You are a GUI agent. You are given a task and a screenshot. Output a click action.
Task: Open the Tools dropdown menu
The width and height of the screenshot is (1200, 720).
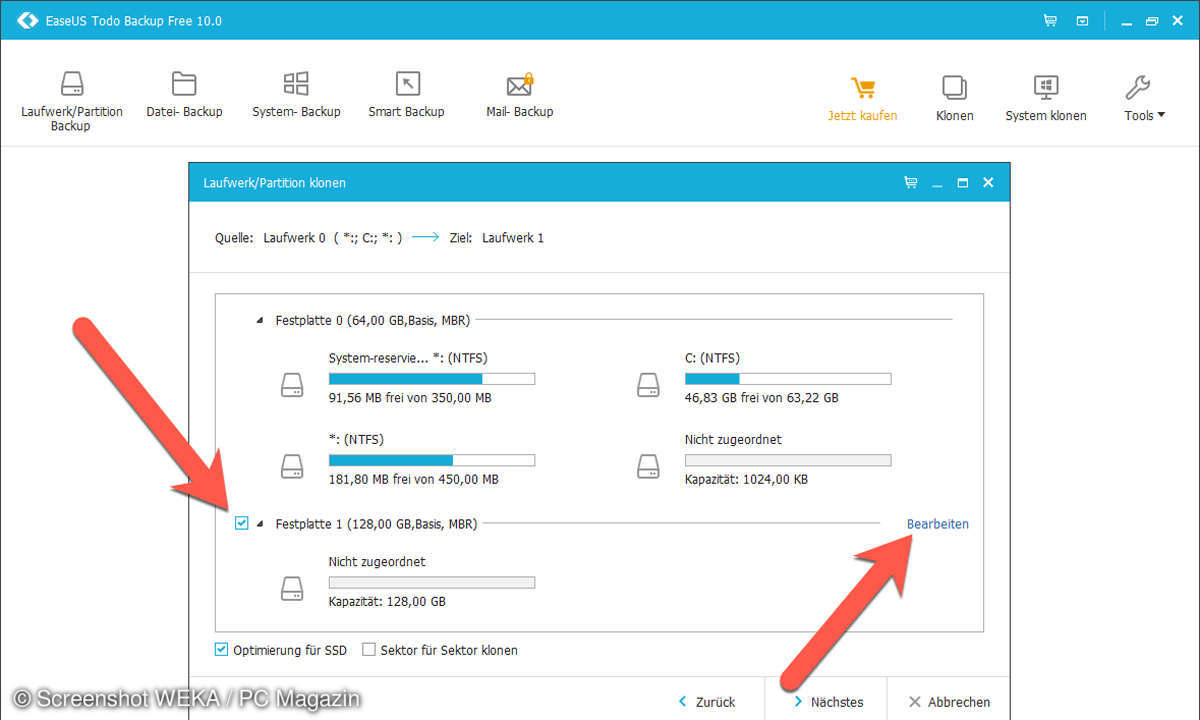(1144, 98)
